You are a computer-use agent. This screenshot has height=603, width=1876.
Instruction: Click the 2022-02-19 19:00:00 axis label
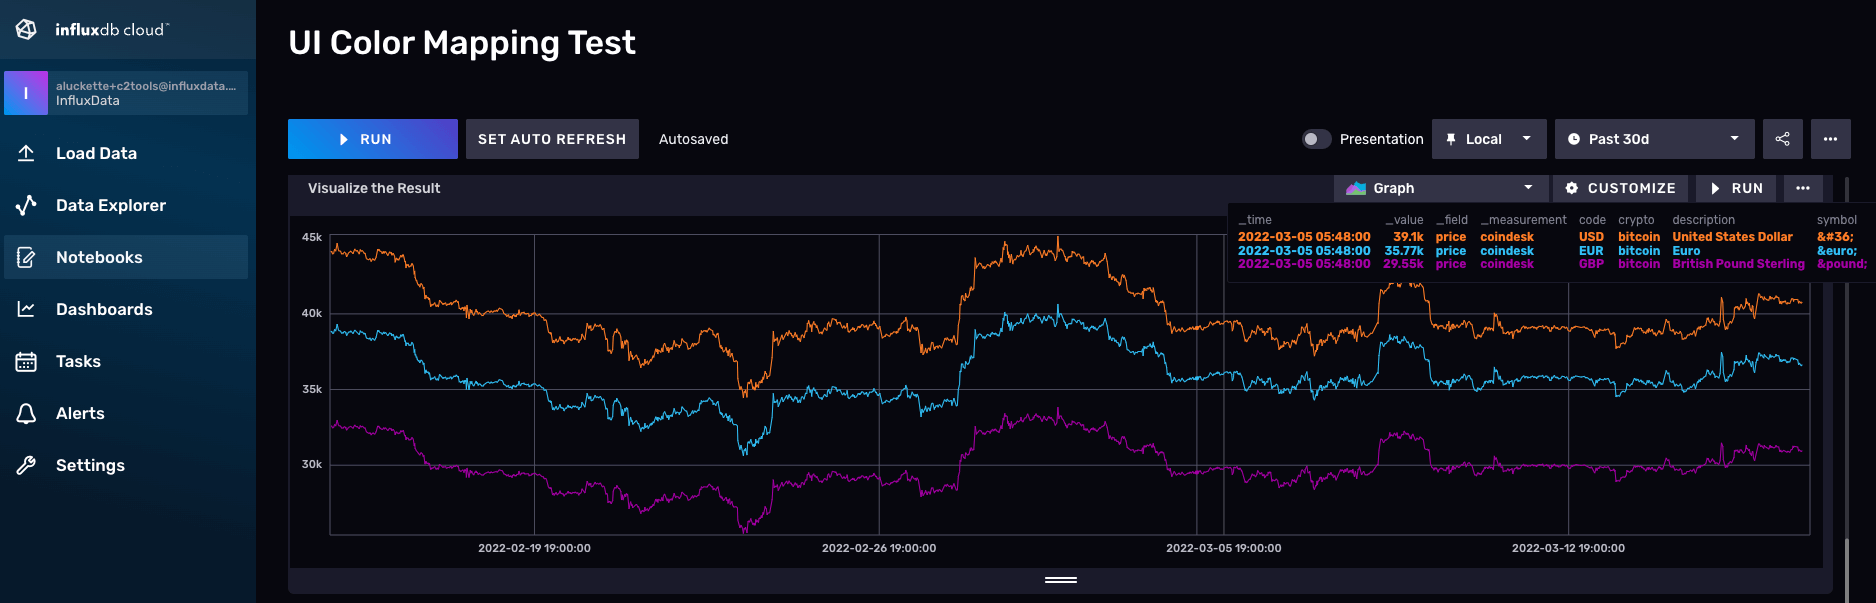pos(534,548)
